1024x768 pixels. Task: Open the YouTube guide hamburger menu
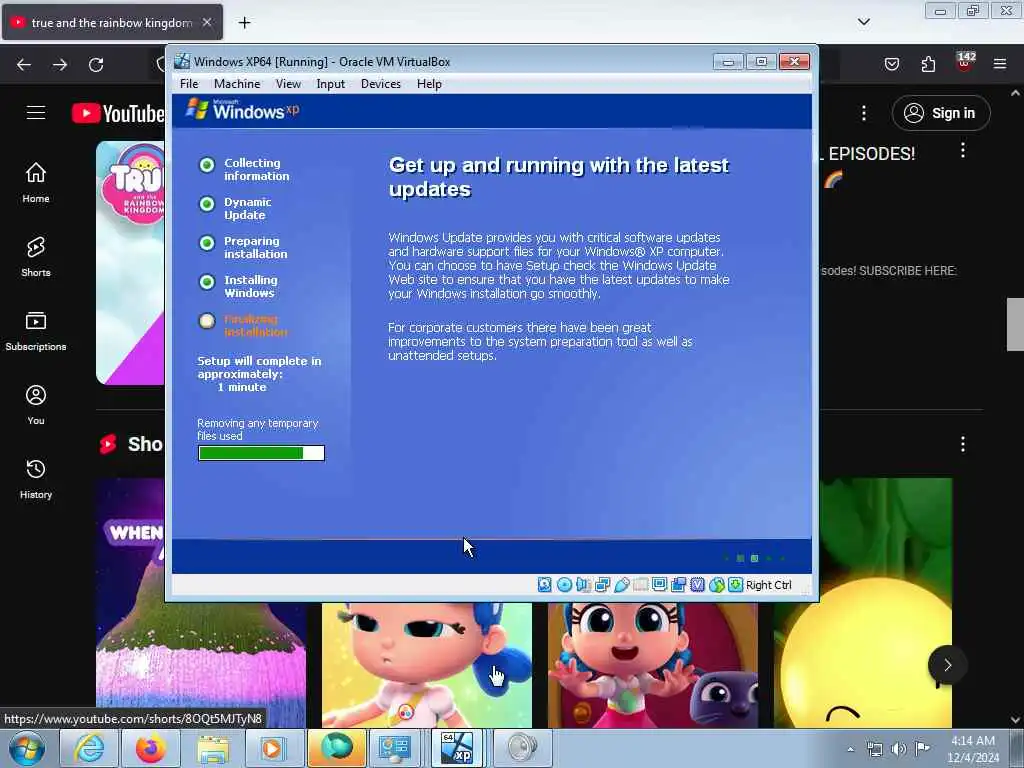click(x=36, y=113)
